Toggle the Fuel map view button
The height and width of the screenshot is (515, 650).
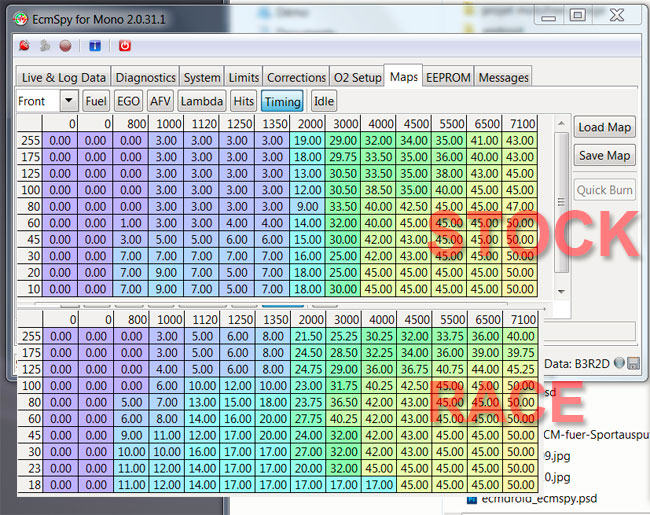click(x=96, y=101)
